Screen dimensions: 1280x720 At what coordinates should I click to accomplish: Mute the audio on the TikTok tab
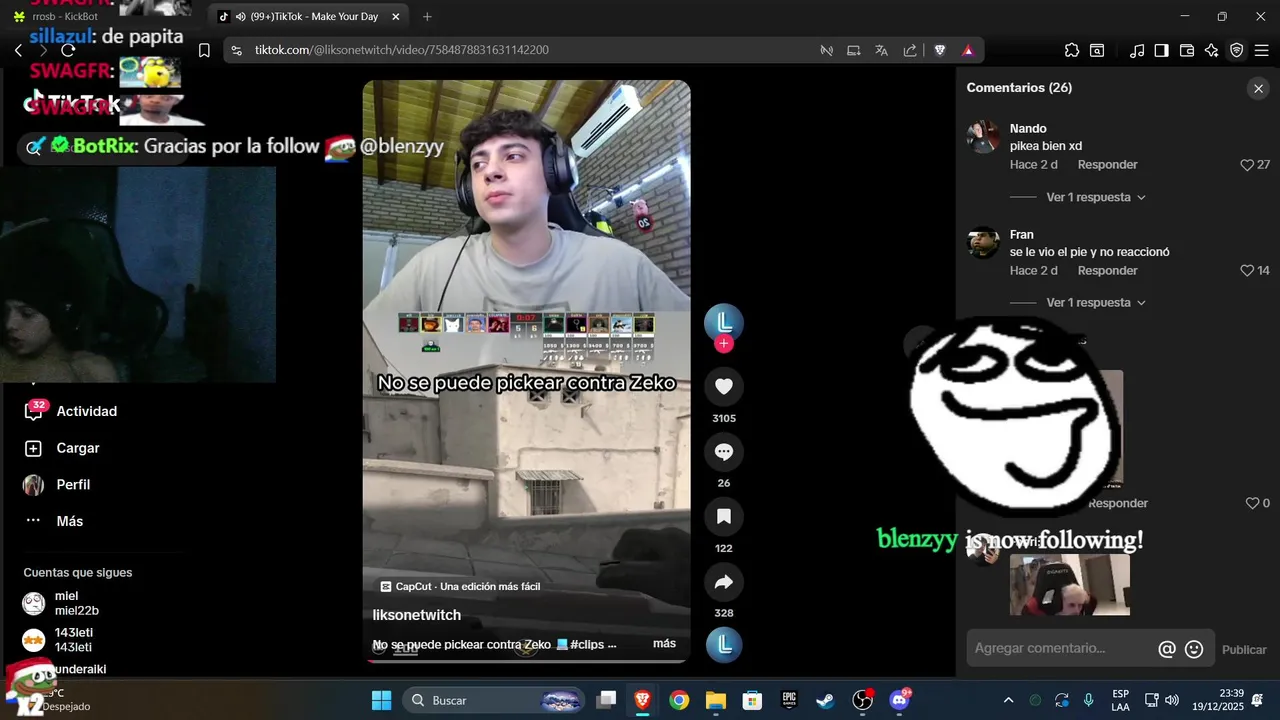[241, 17]
